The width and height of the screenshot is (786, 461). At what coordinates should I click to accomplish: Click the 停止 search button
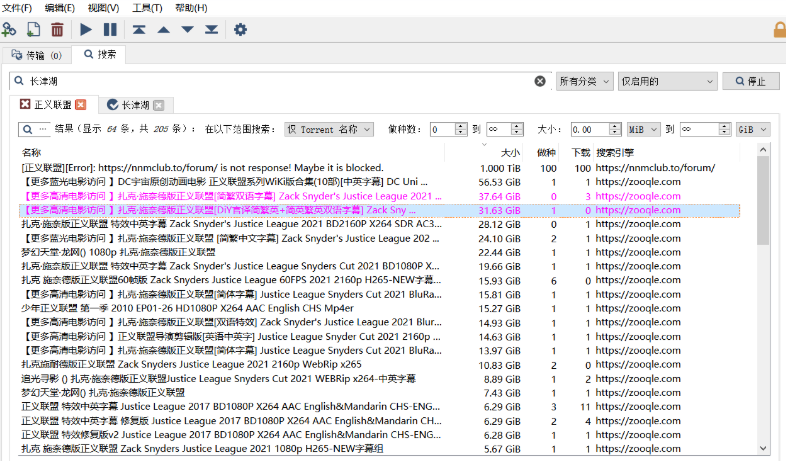point(750,81)
